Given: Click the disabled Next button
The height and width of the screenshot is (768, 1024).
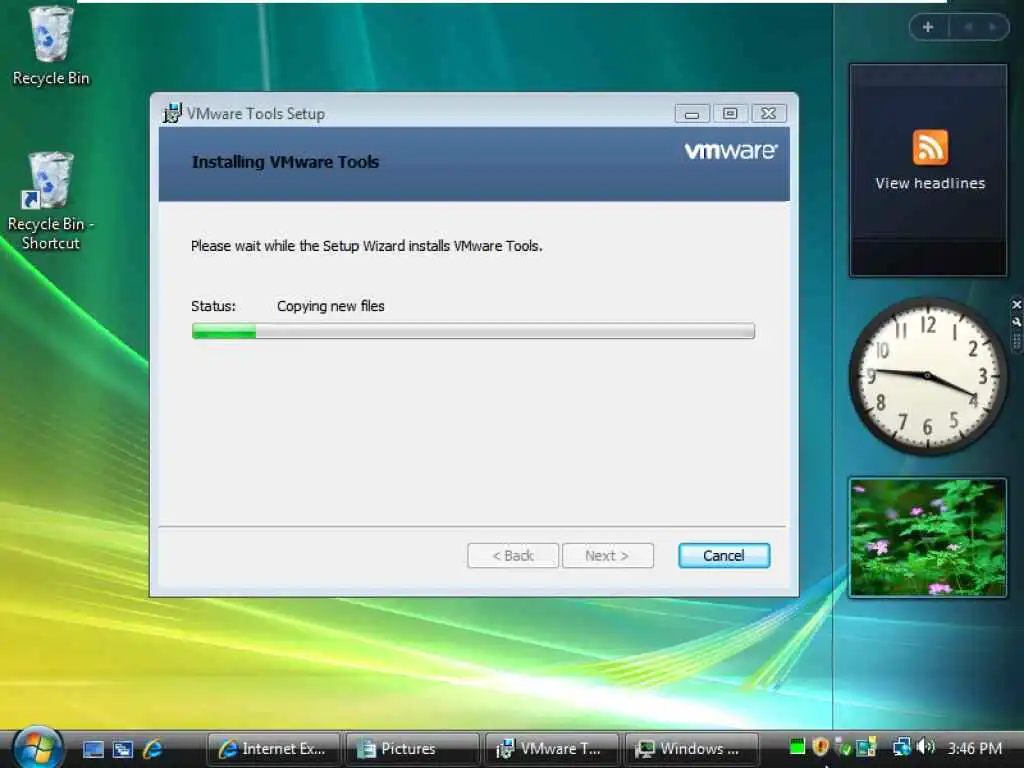Looking at the screenshot, I should pos(607,556).
